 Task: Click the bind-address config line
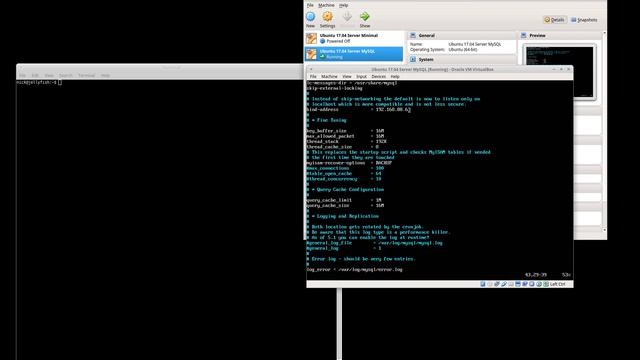[x=358, y=109]
